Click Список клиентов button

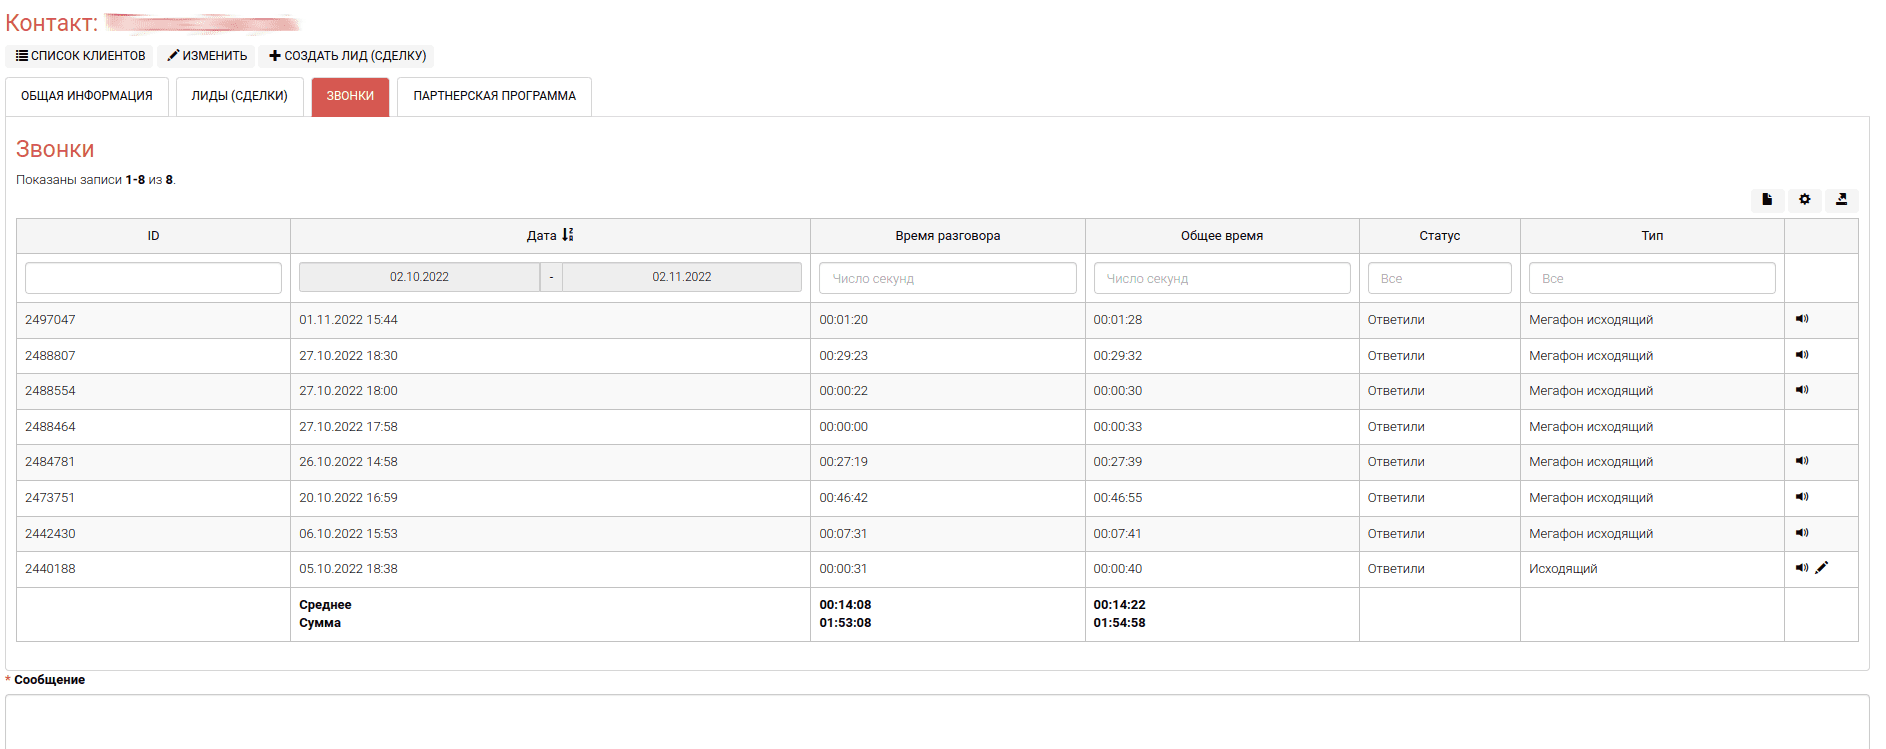(80, 56)
